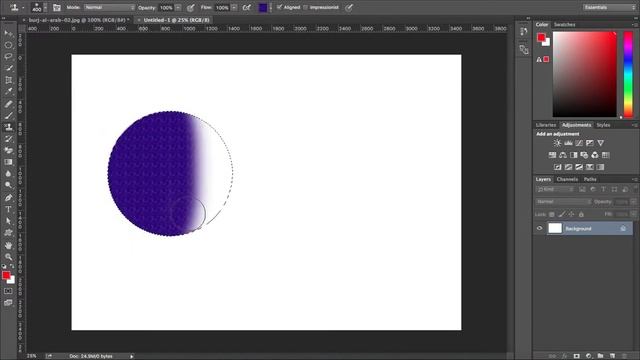Select the Eraser tool
The image size is (640, 360).
pyautogui.click(x=8, y=150)
